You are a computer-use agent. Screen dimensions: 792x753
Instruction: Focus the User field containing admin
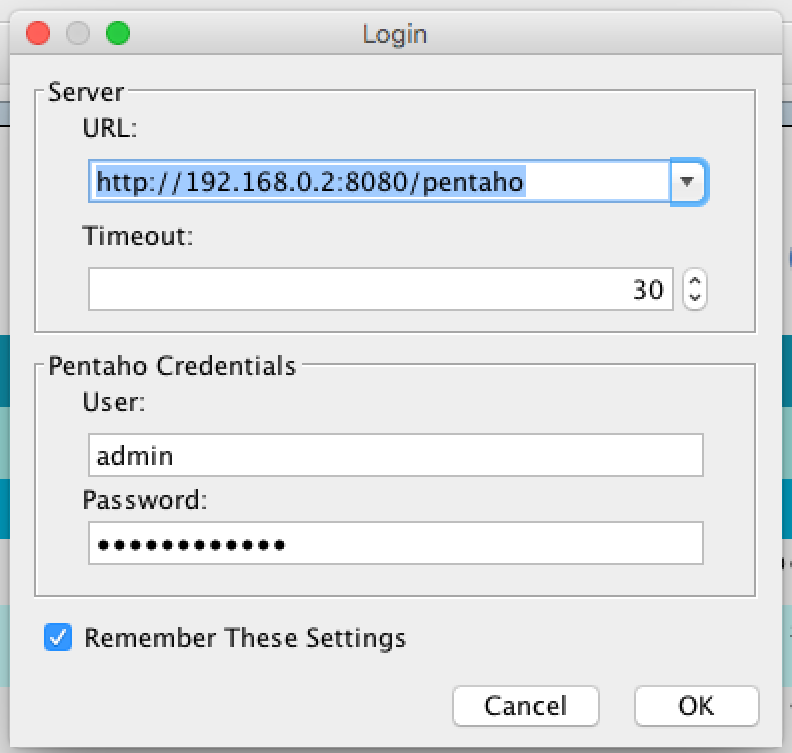396,455
